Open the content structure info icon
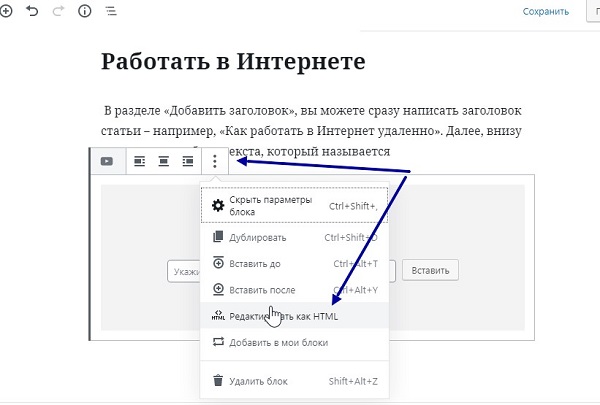The height and width of the screenshot is (405, 600). pos(85,11)
